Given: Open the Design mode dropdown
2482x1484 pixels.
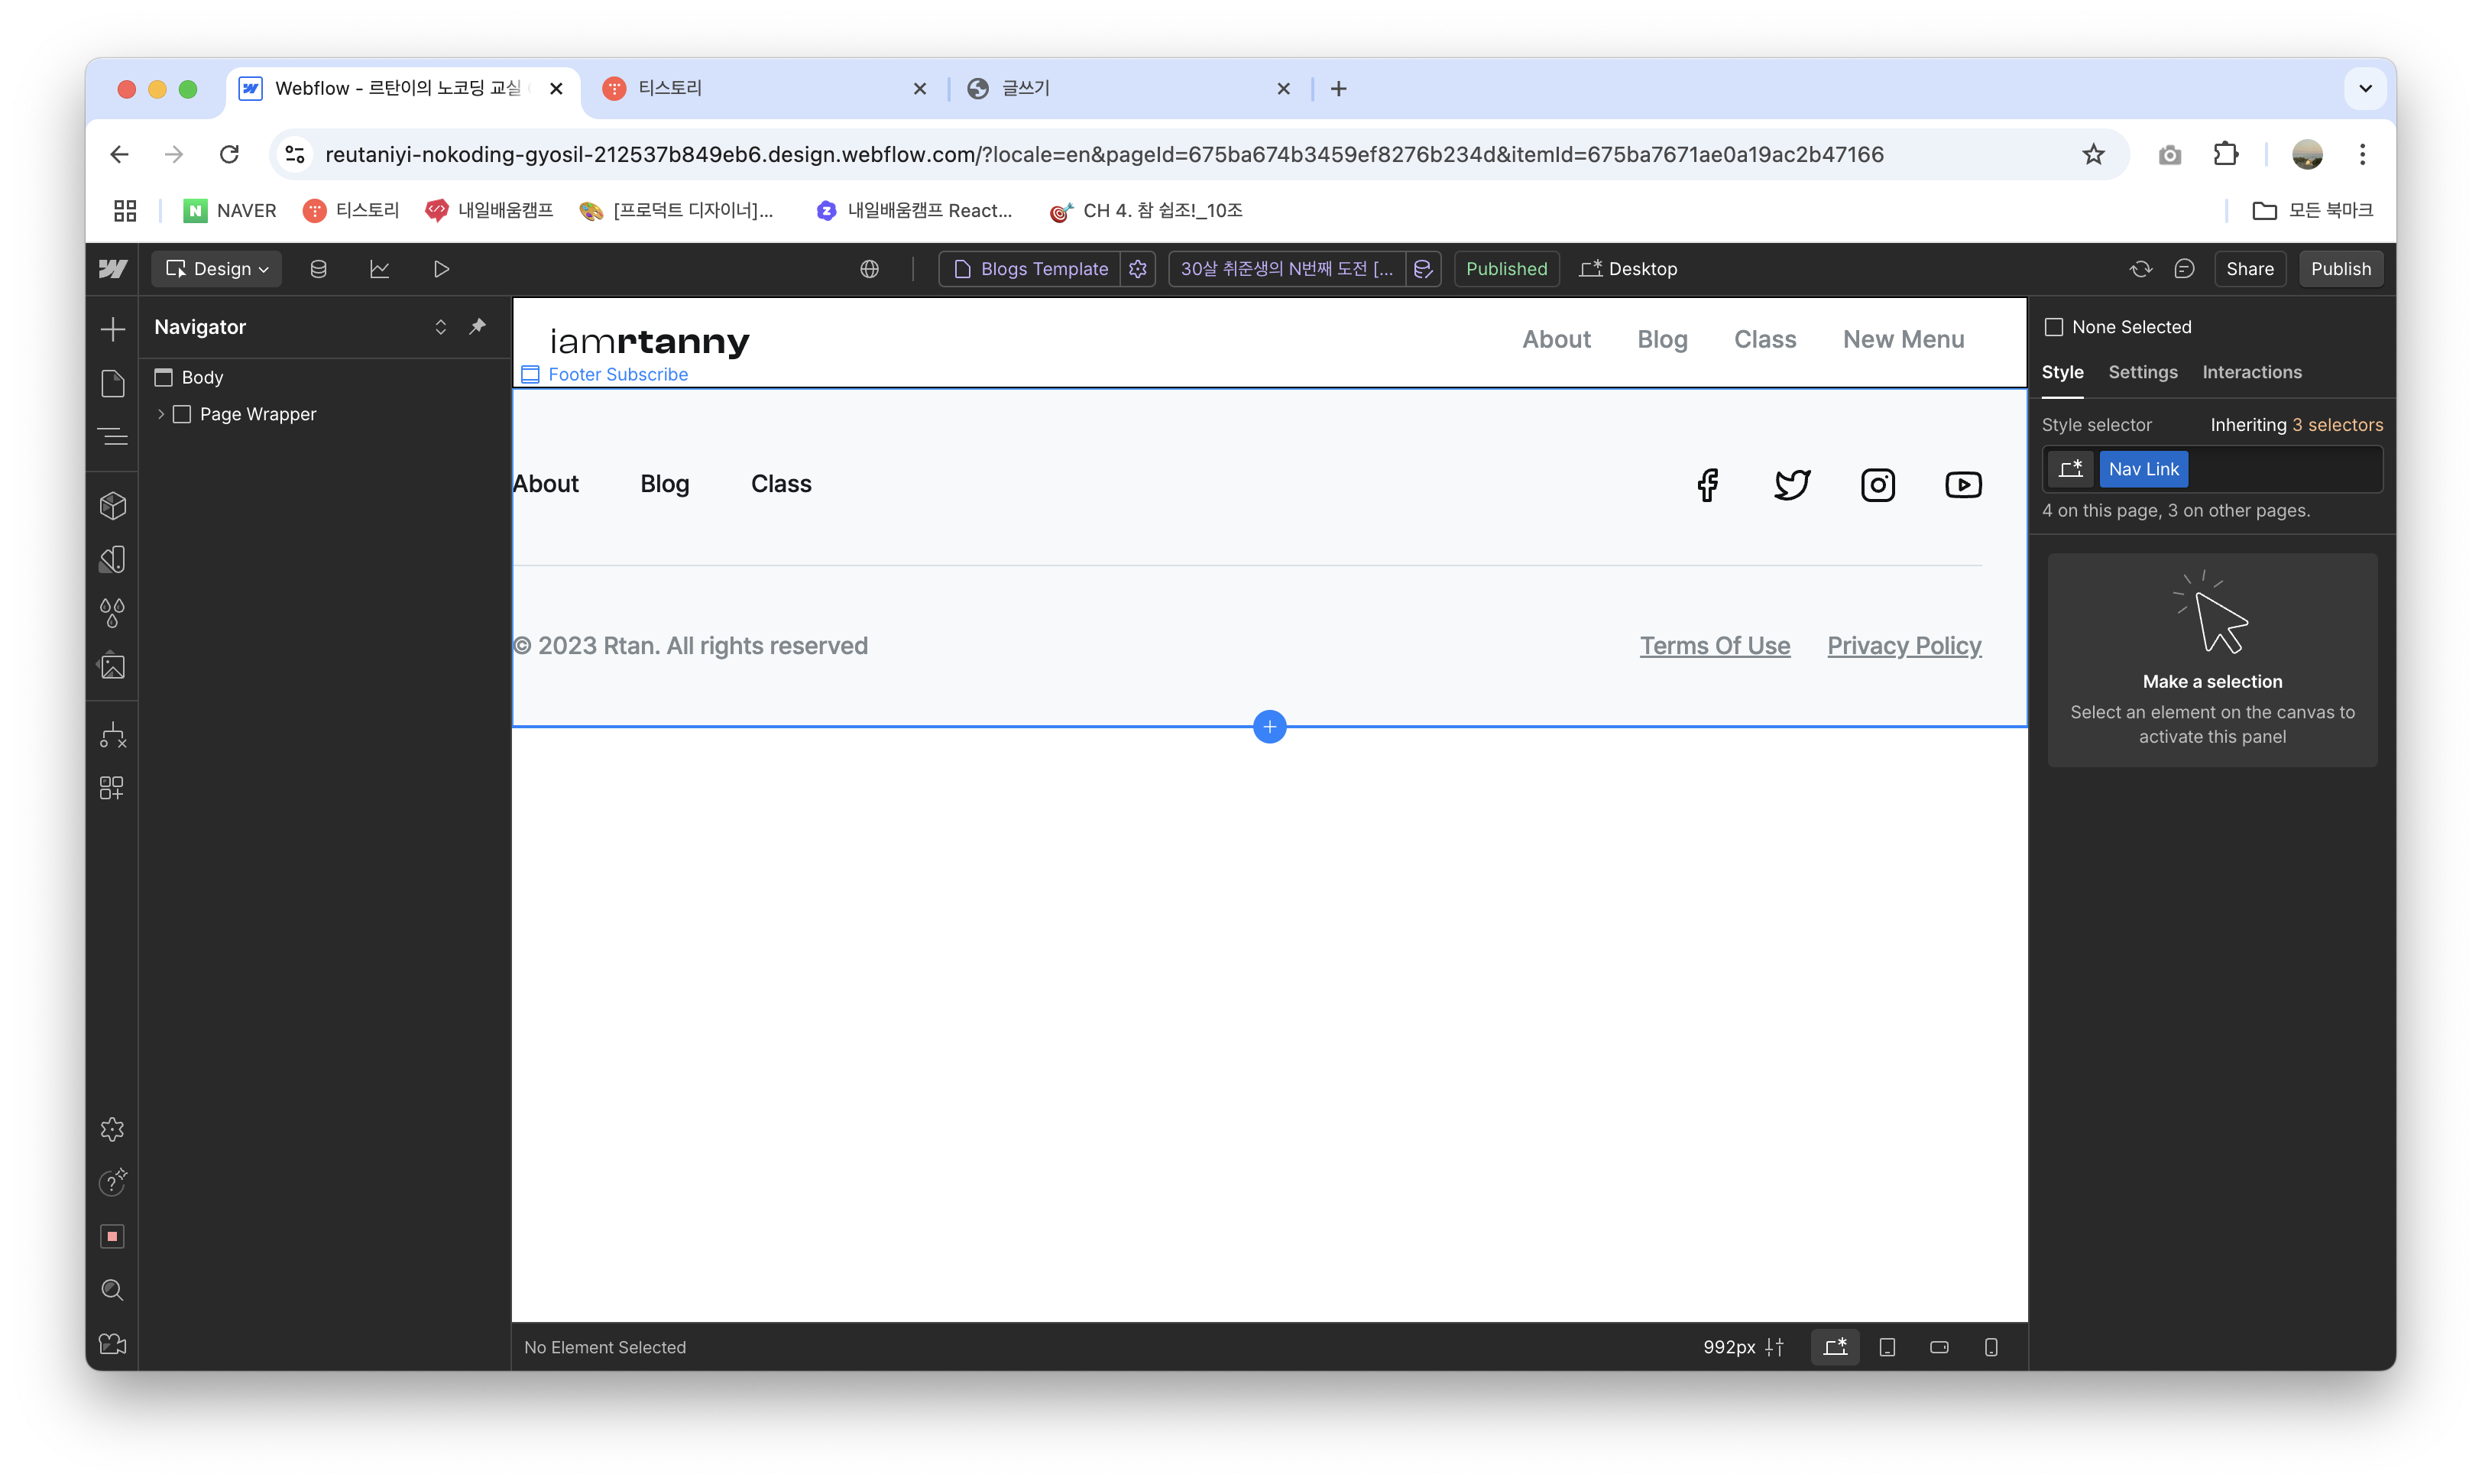Looking at the screenshot, I should click(217, 269).
